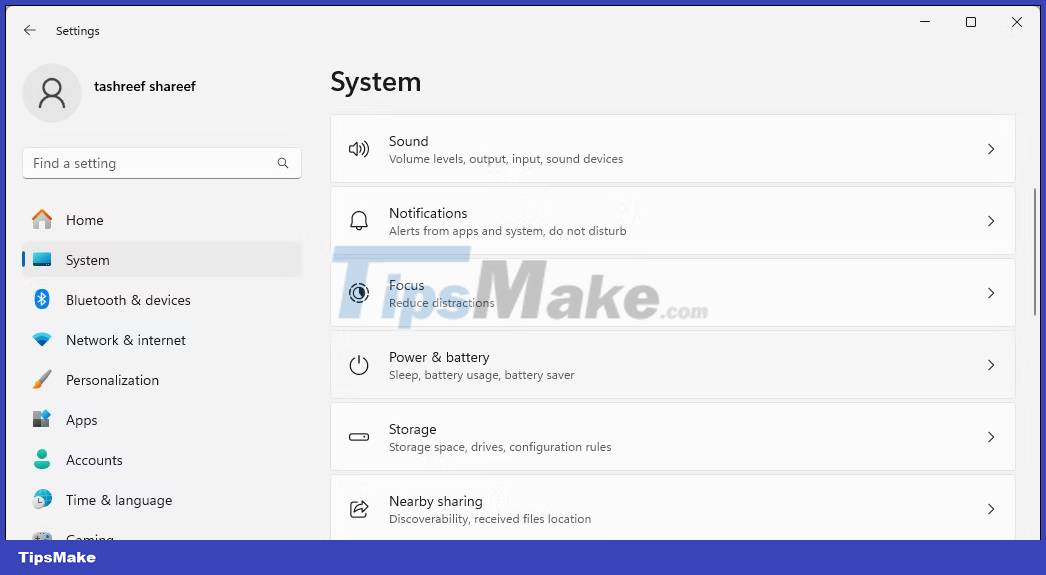Click the Bluetooth icon in sidebar
Screen dimensions: 1046x575
coord(42,299)
